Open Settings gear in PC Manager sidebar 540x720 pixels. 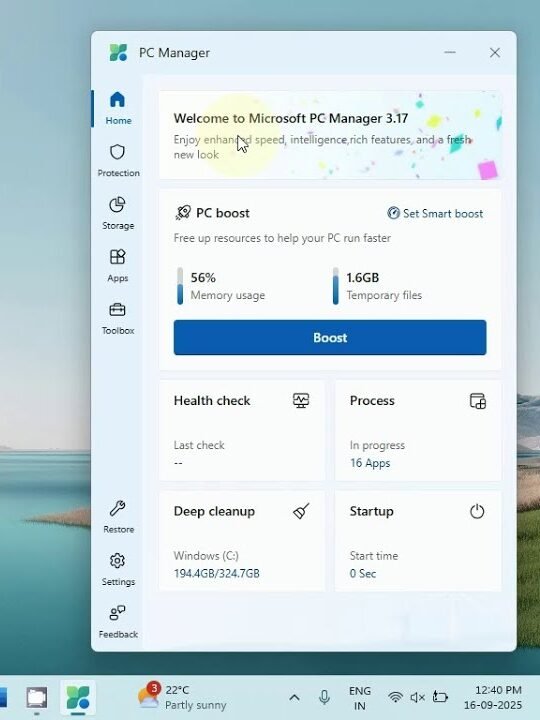click(118, 569)
